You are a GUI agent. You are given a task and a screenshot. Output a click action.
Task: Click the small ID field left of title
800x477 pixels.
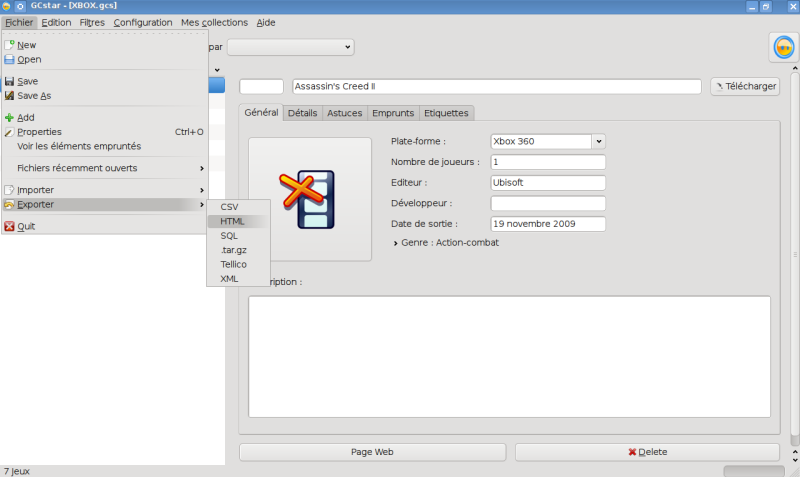pos(261,86)
